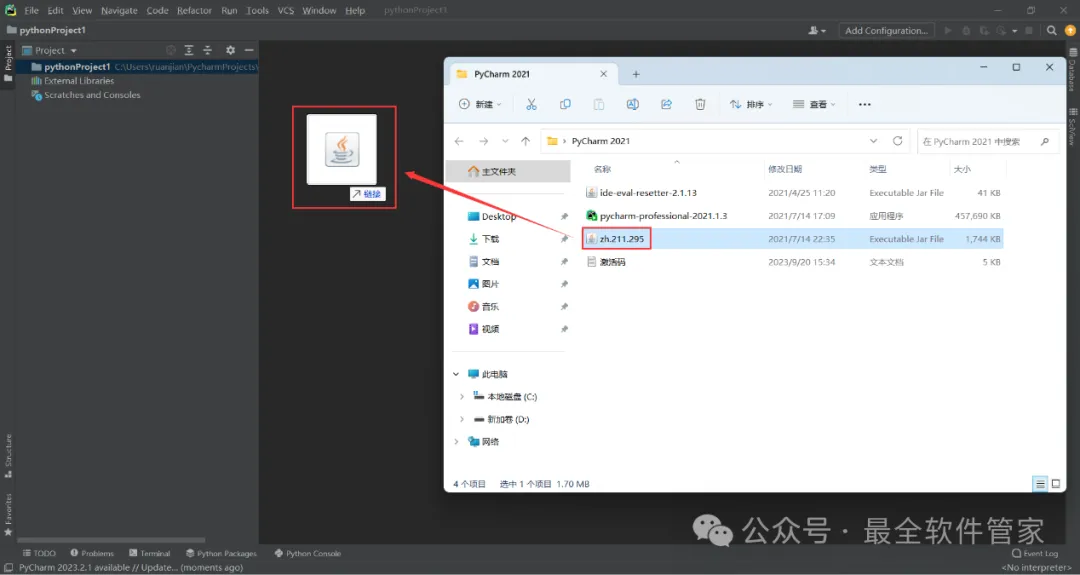
Task: Click the Delete trash icon
Action: coord(700,104)
